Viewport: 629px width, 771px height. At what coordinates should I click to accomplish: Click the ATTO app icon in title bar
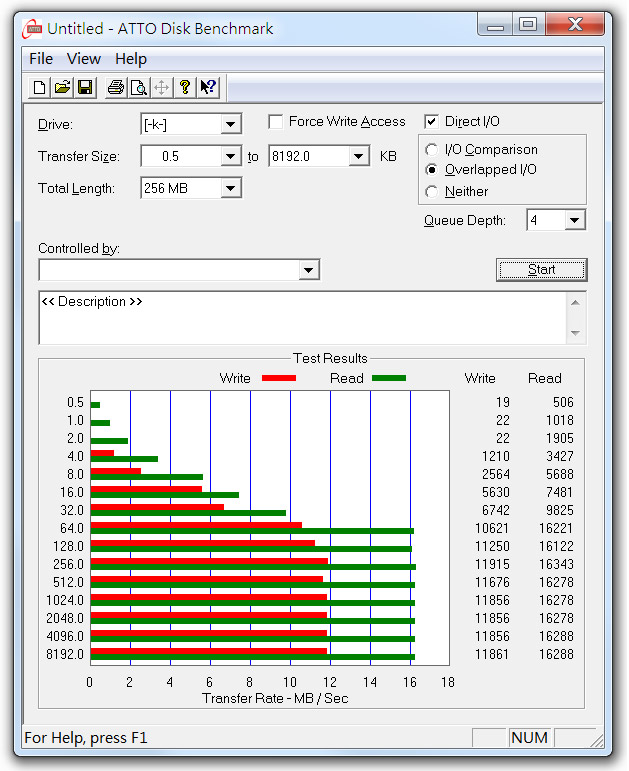(x=32, y=29)
